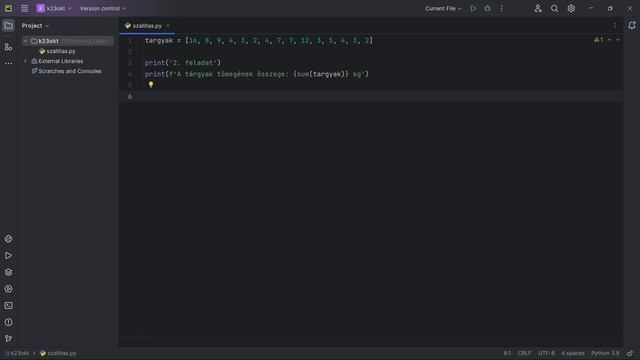Open the k23okt project dropdown
The image size is (640, 360).
(x=54, y=8)
